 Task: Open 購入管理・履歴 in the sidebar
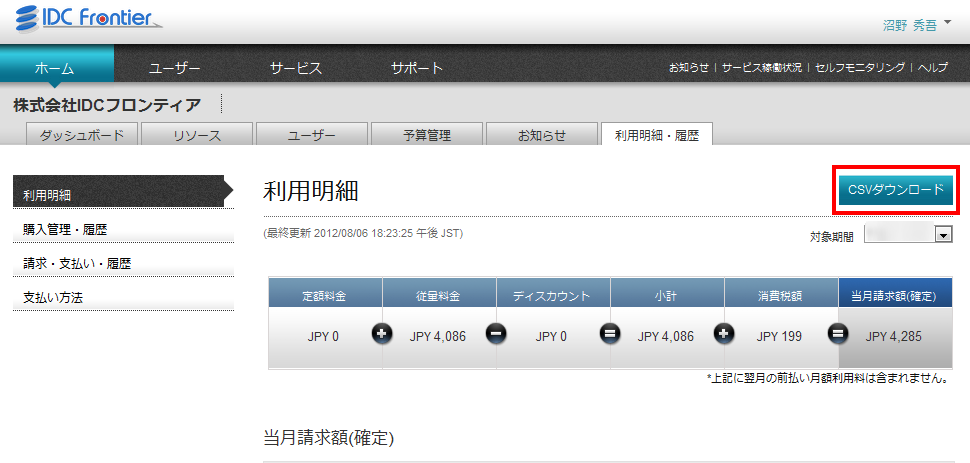pos(124,230)
